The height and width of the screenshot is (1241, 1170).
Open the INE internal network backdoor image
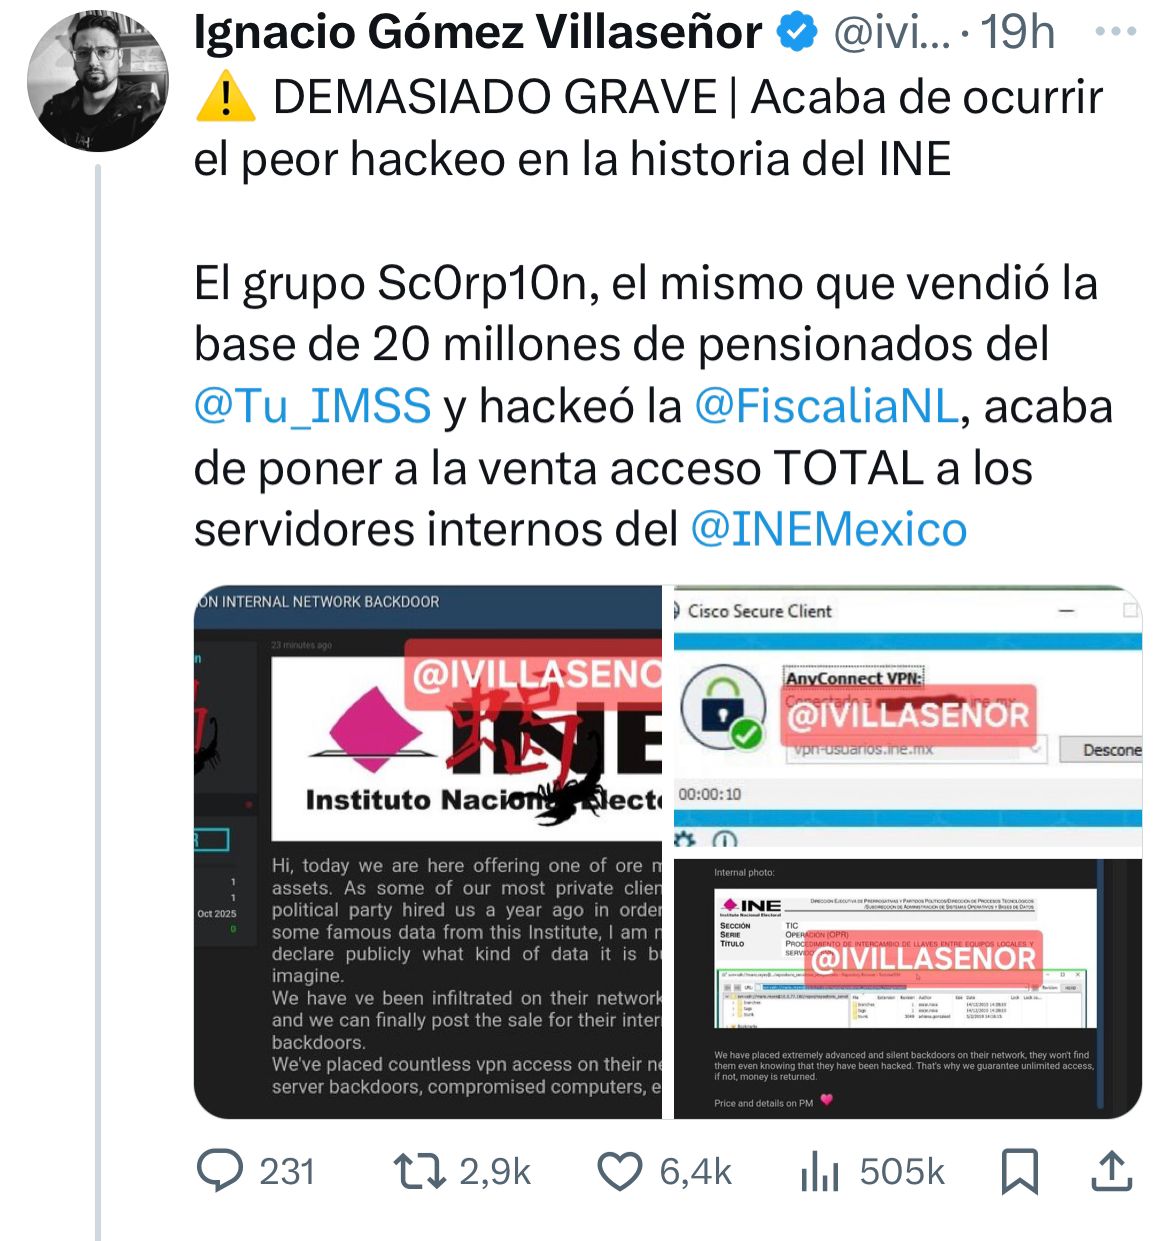click(428, 852)
